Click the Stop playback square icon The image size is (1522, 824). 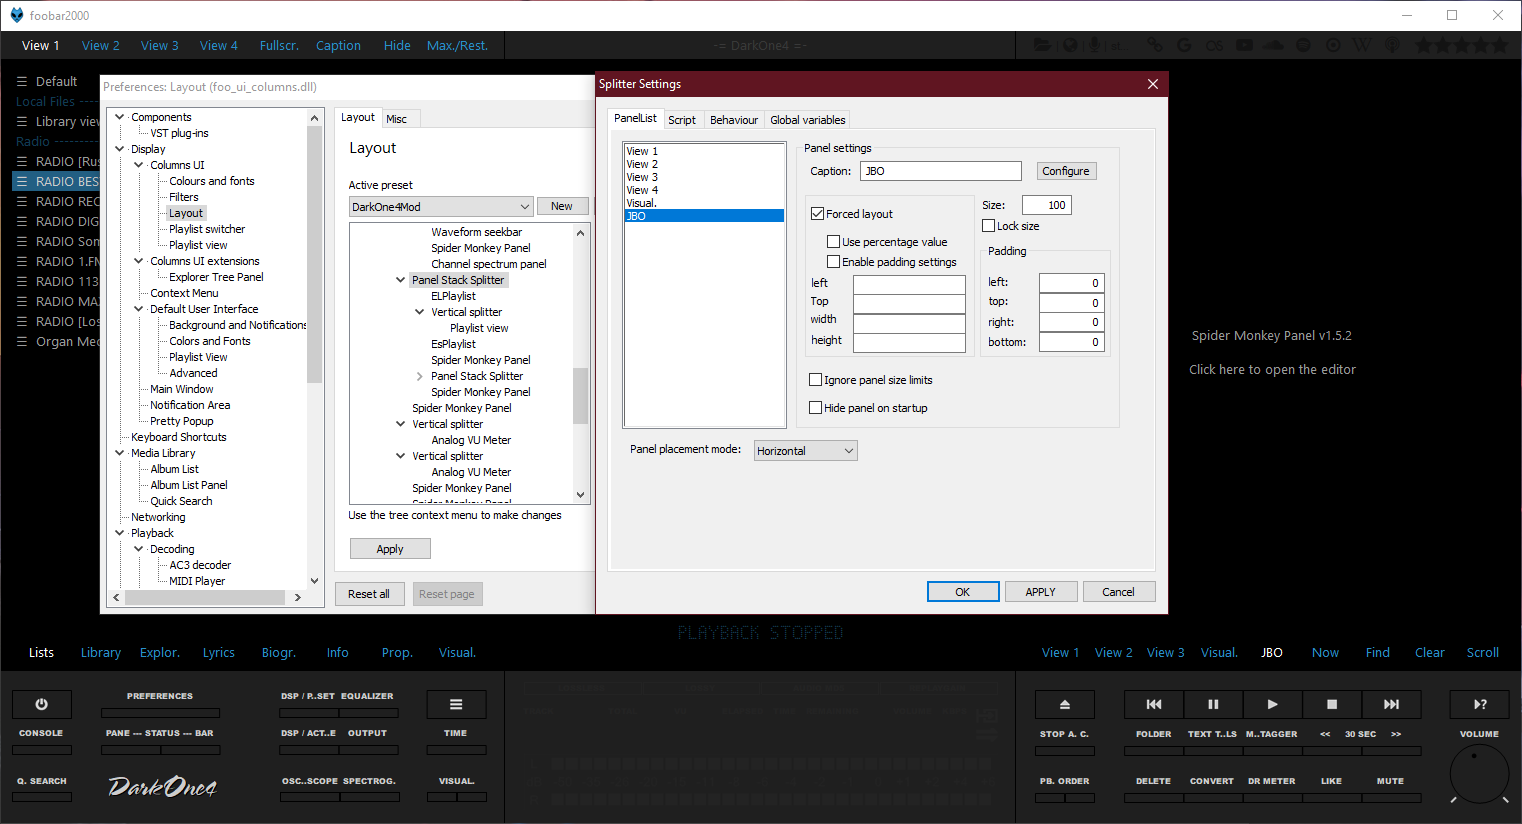pyautogui.click(x=1331, y=704)
